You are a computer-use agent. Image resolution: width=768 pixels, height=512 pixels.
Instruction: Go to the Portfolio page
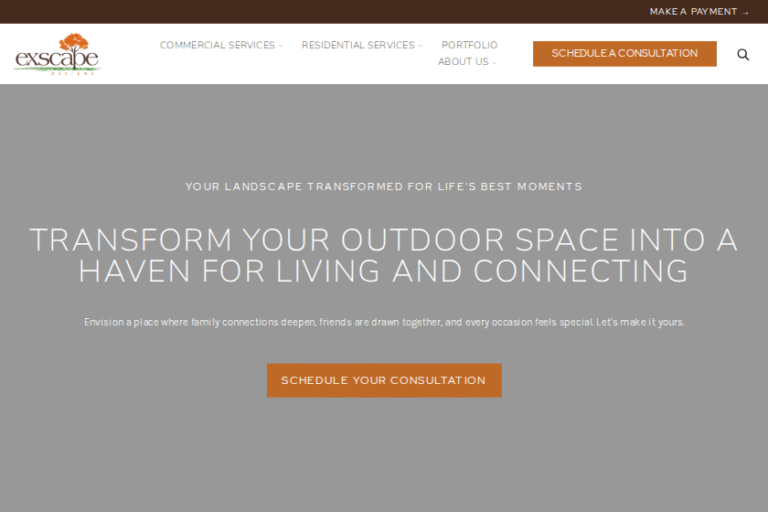point(469,45)
